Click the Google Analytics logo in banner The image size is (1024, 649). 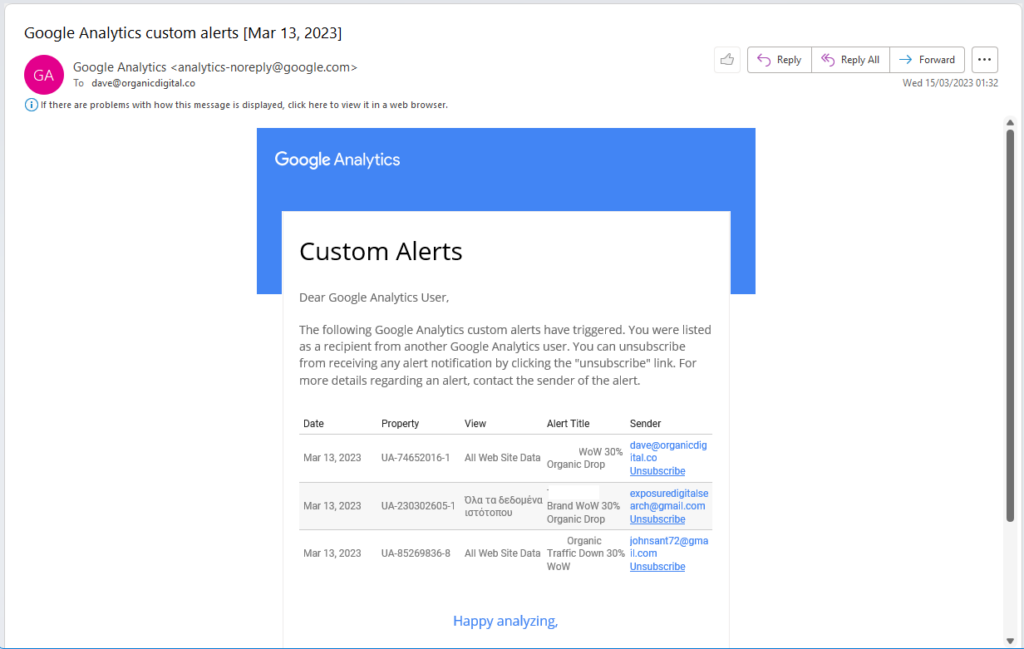337,160
